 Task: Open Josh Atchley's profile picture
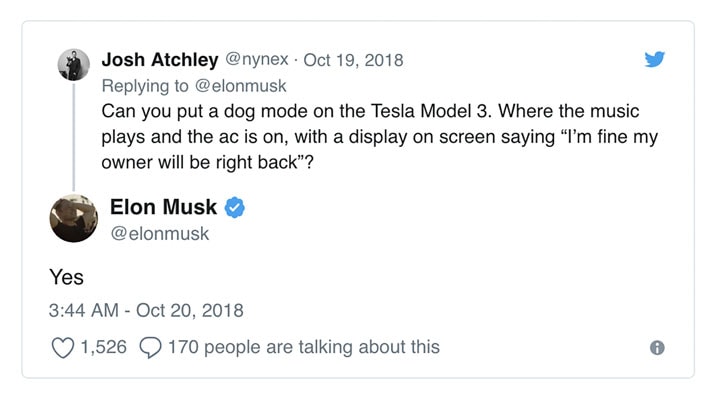click(73, 64)
